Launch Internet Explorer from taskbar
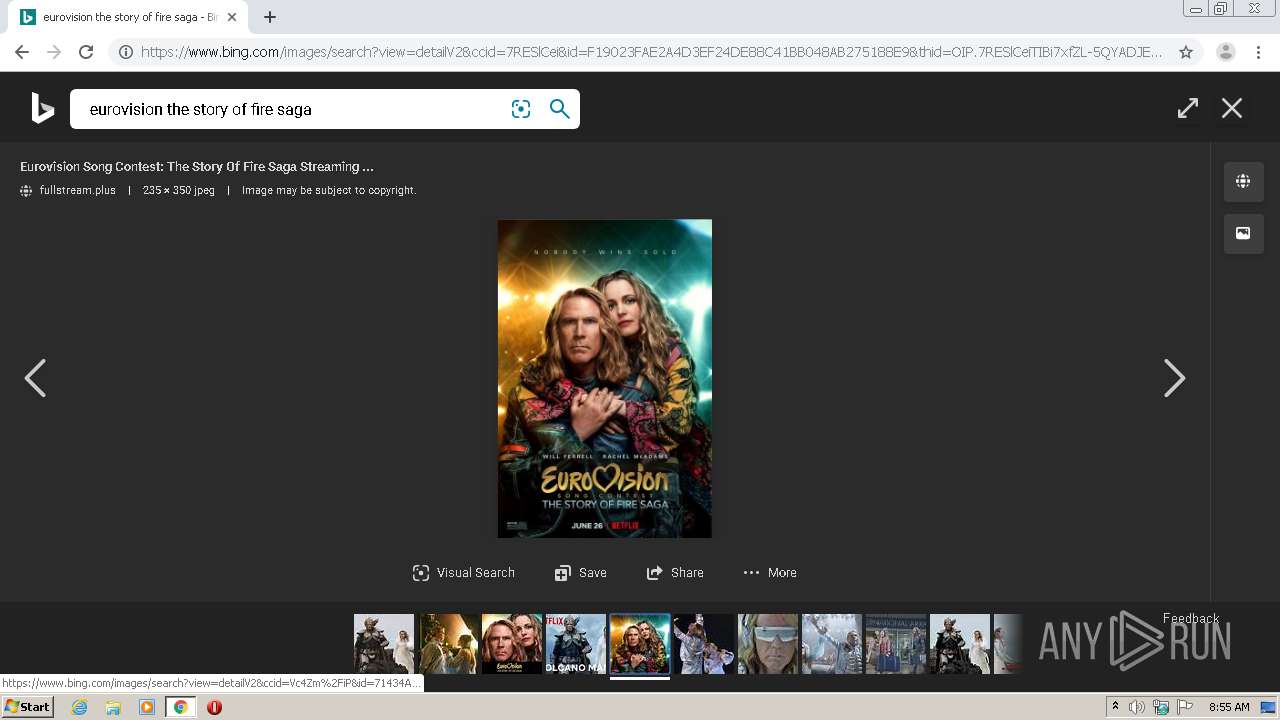Viewport: 1280px width, 720px height. pos(80,707)
